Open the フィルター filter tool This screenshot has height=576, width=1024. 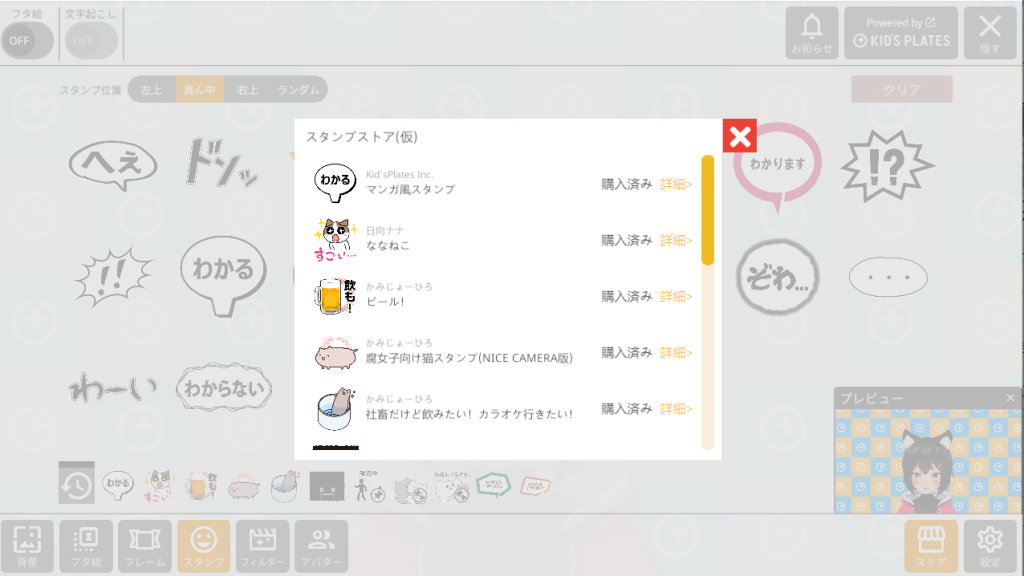262,546
